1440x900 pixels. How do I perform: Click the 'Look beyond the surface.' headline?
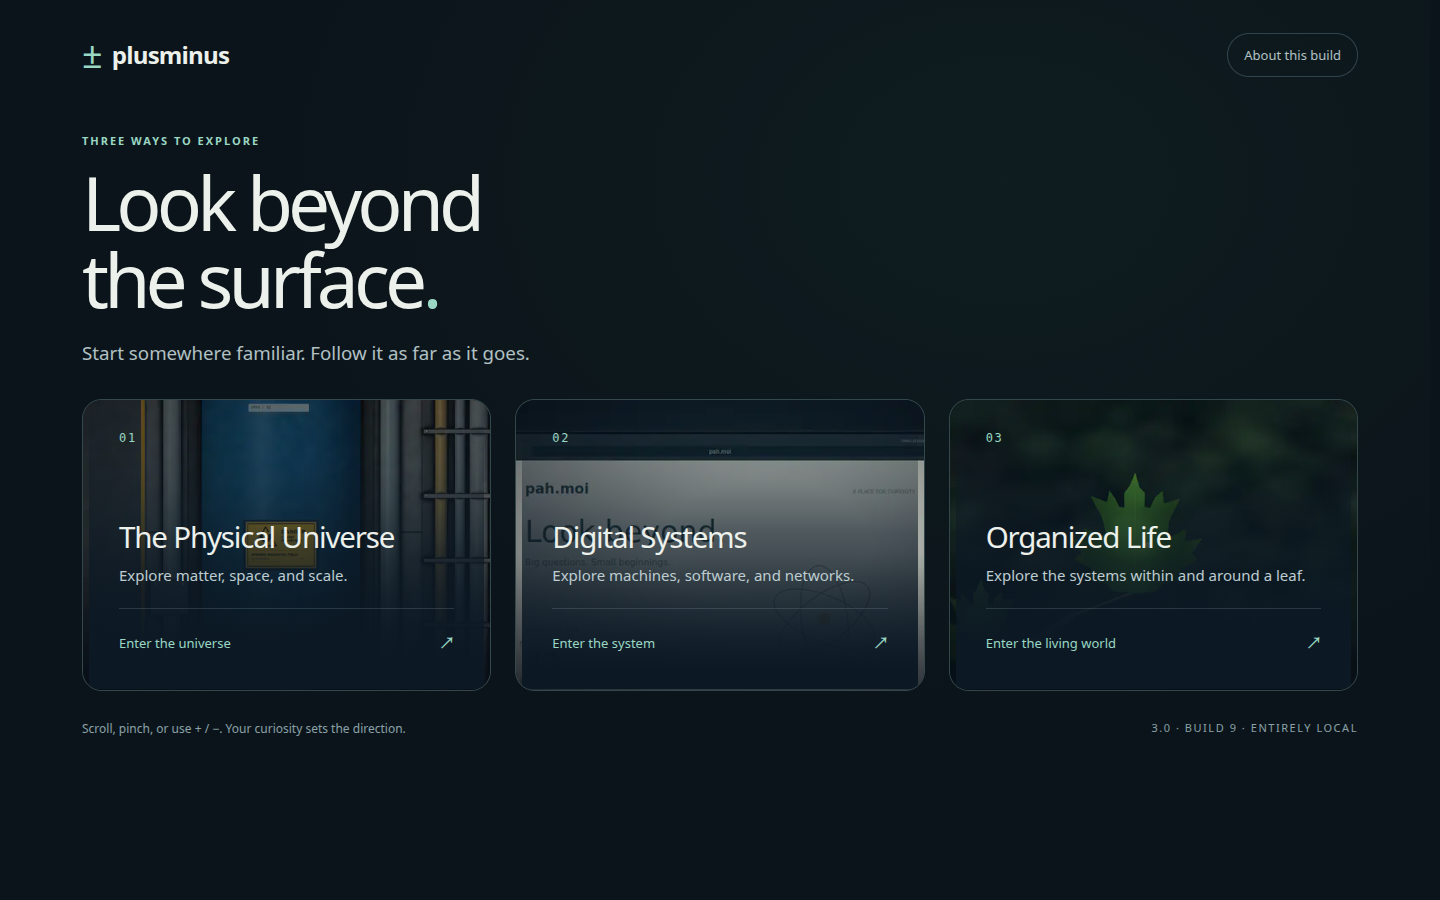click(282, 243)
